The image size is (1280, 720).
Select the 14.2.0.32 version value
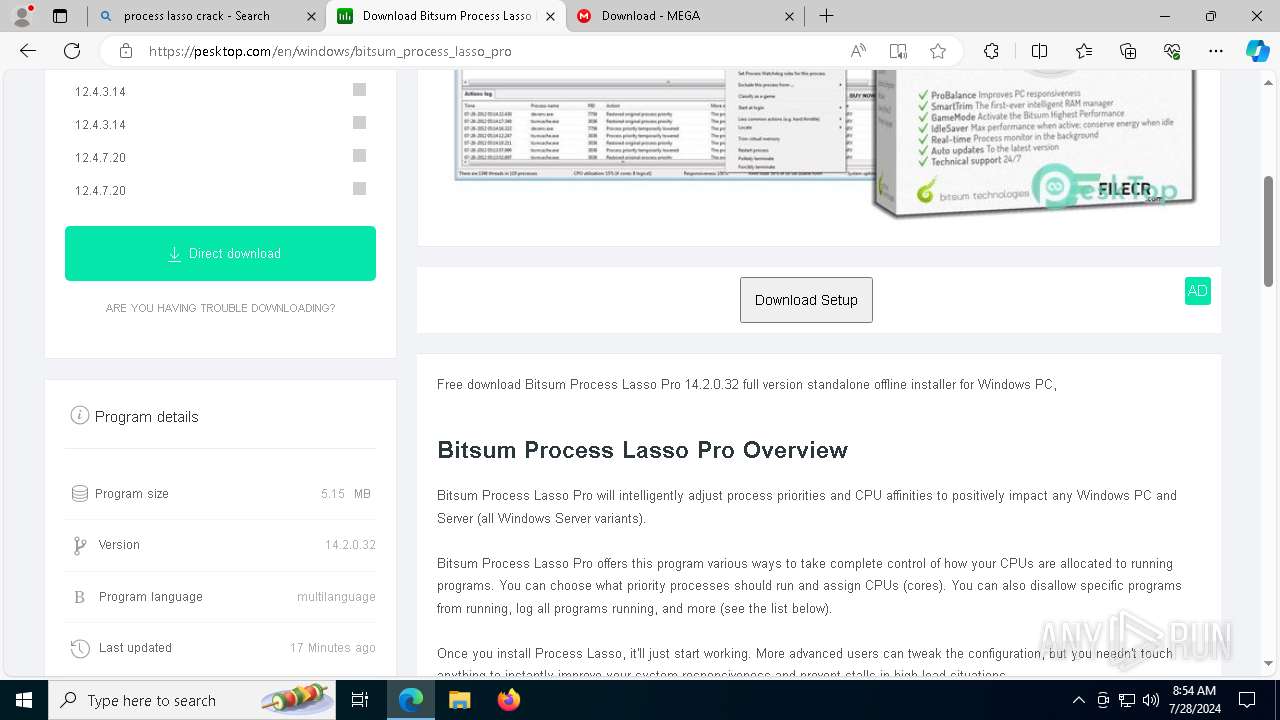tap(350, 545)
